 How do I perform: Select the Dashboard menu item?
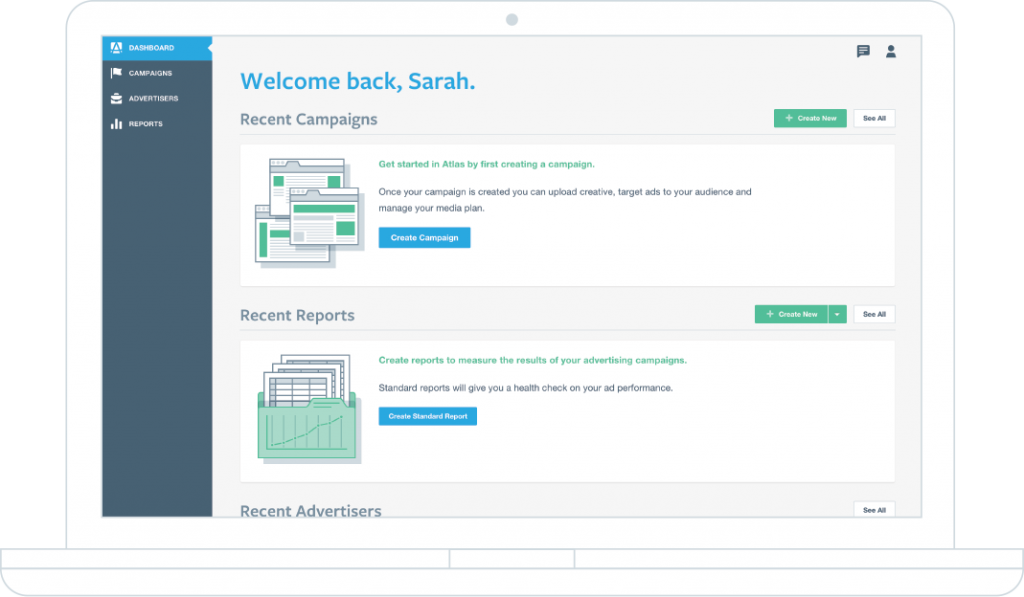[x=151, y=48]
